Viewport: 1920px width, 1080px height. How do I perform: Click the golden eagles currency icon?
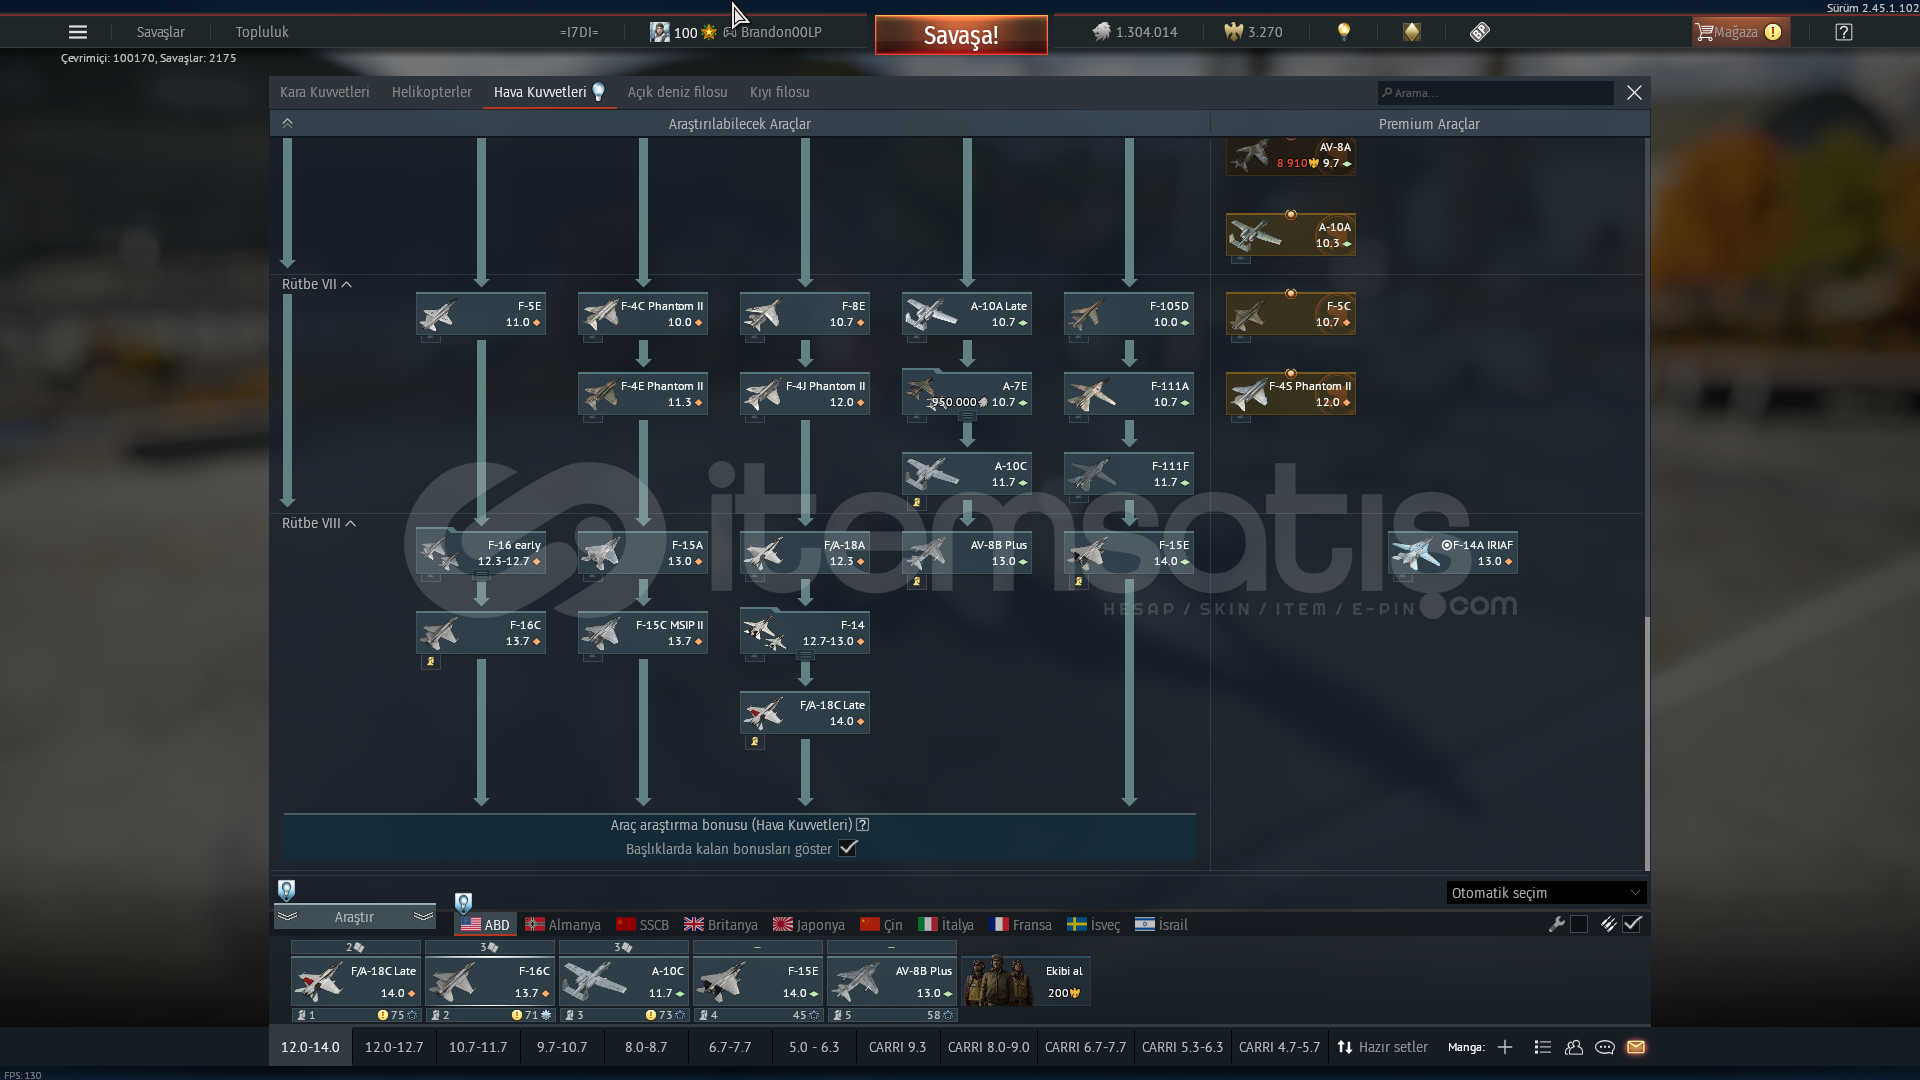tap(1233, 32)
